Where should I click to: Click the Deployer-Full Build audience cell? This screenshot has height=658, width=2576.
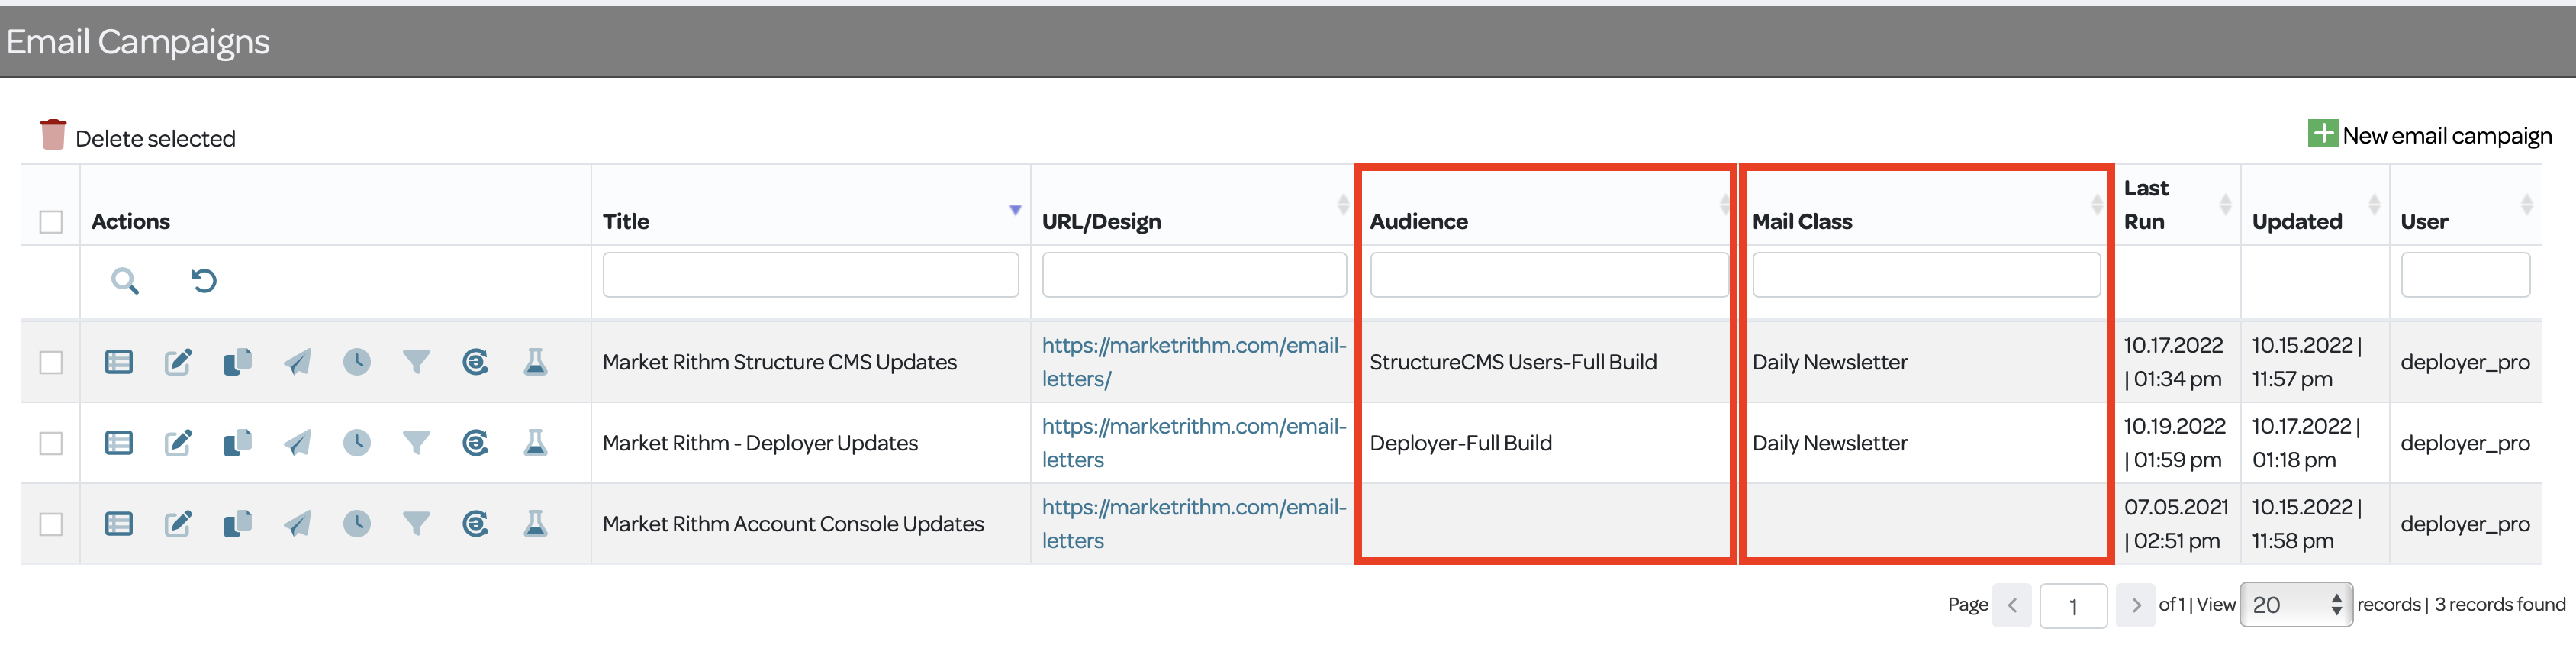[1460, 443]
